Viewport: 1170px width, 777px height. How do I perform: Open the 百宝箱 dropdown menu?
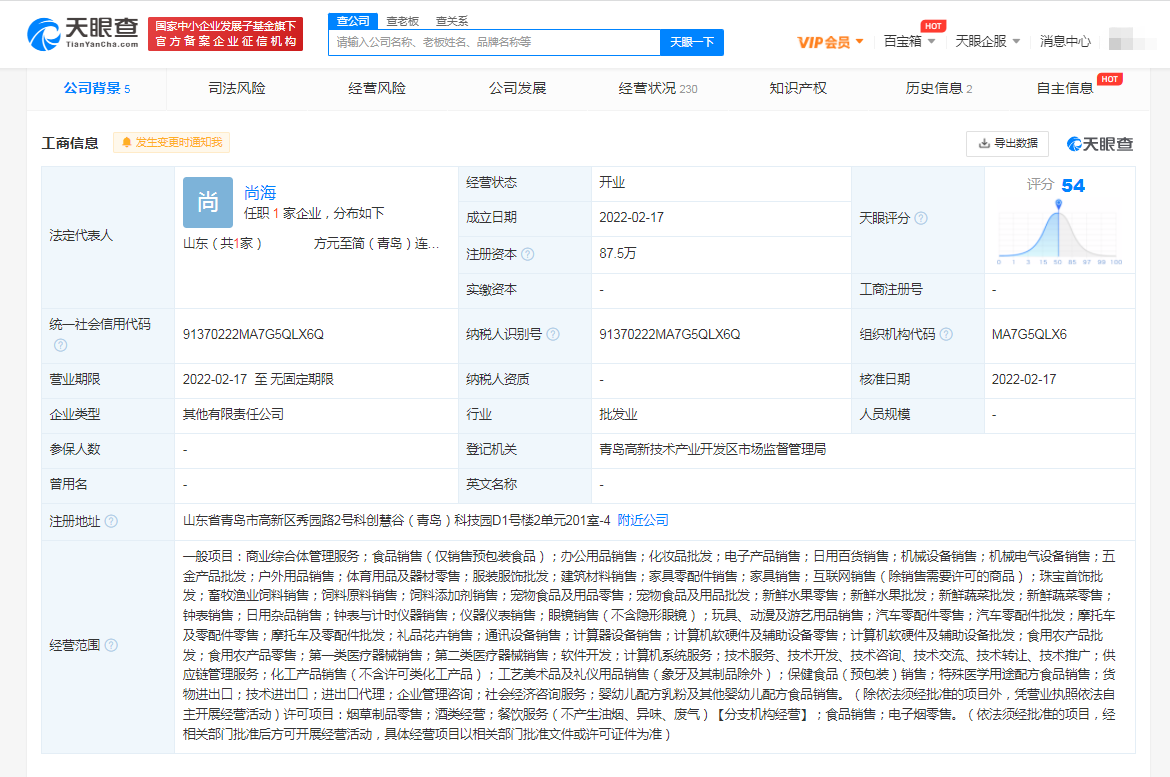click(x=910, y=41)
